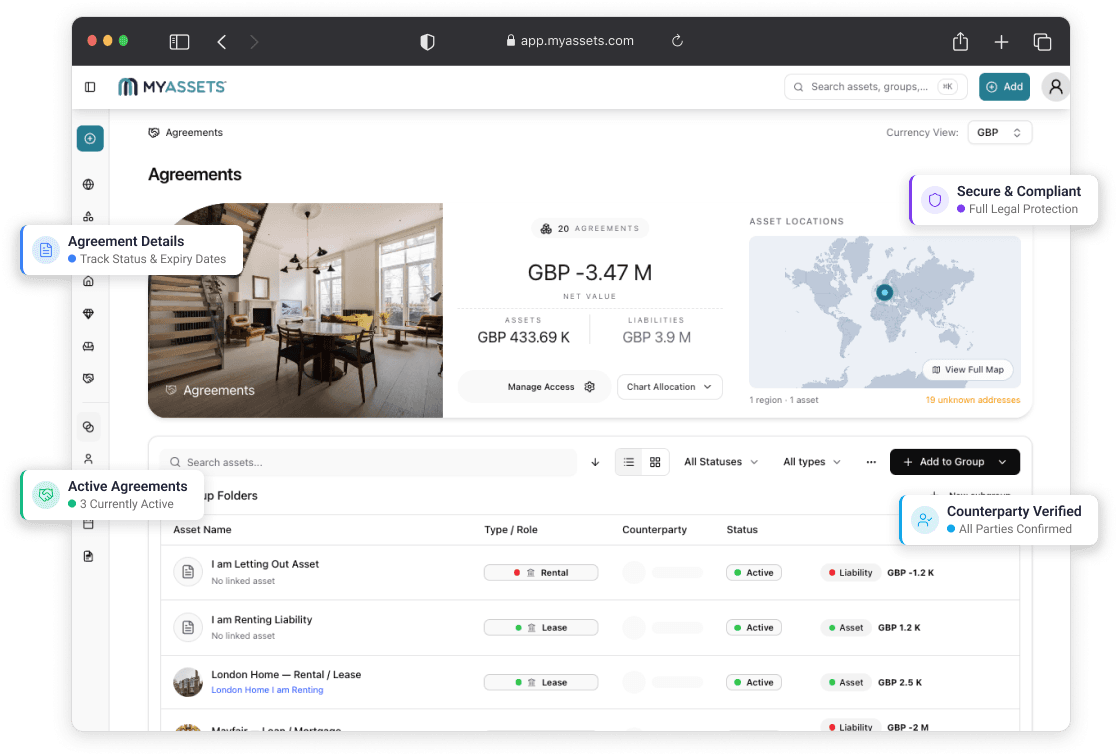1118x756 pixels.
Task: Click the browser reload page icon
Action: click(x=677, y=41)
